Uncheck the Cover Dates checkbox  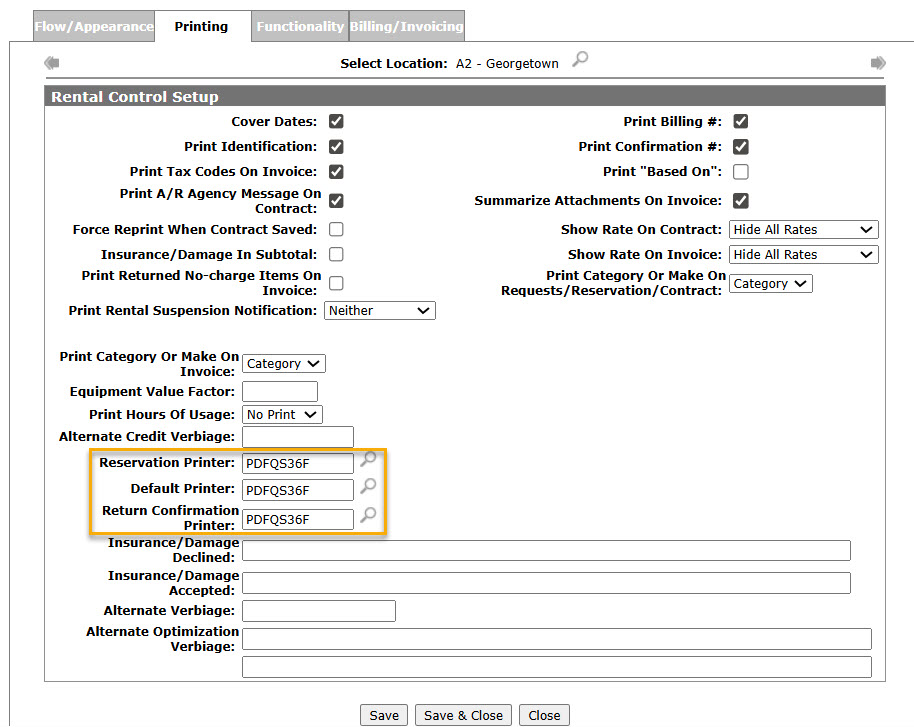[x=336, y=122]
